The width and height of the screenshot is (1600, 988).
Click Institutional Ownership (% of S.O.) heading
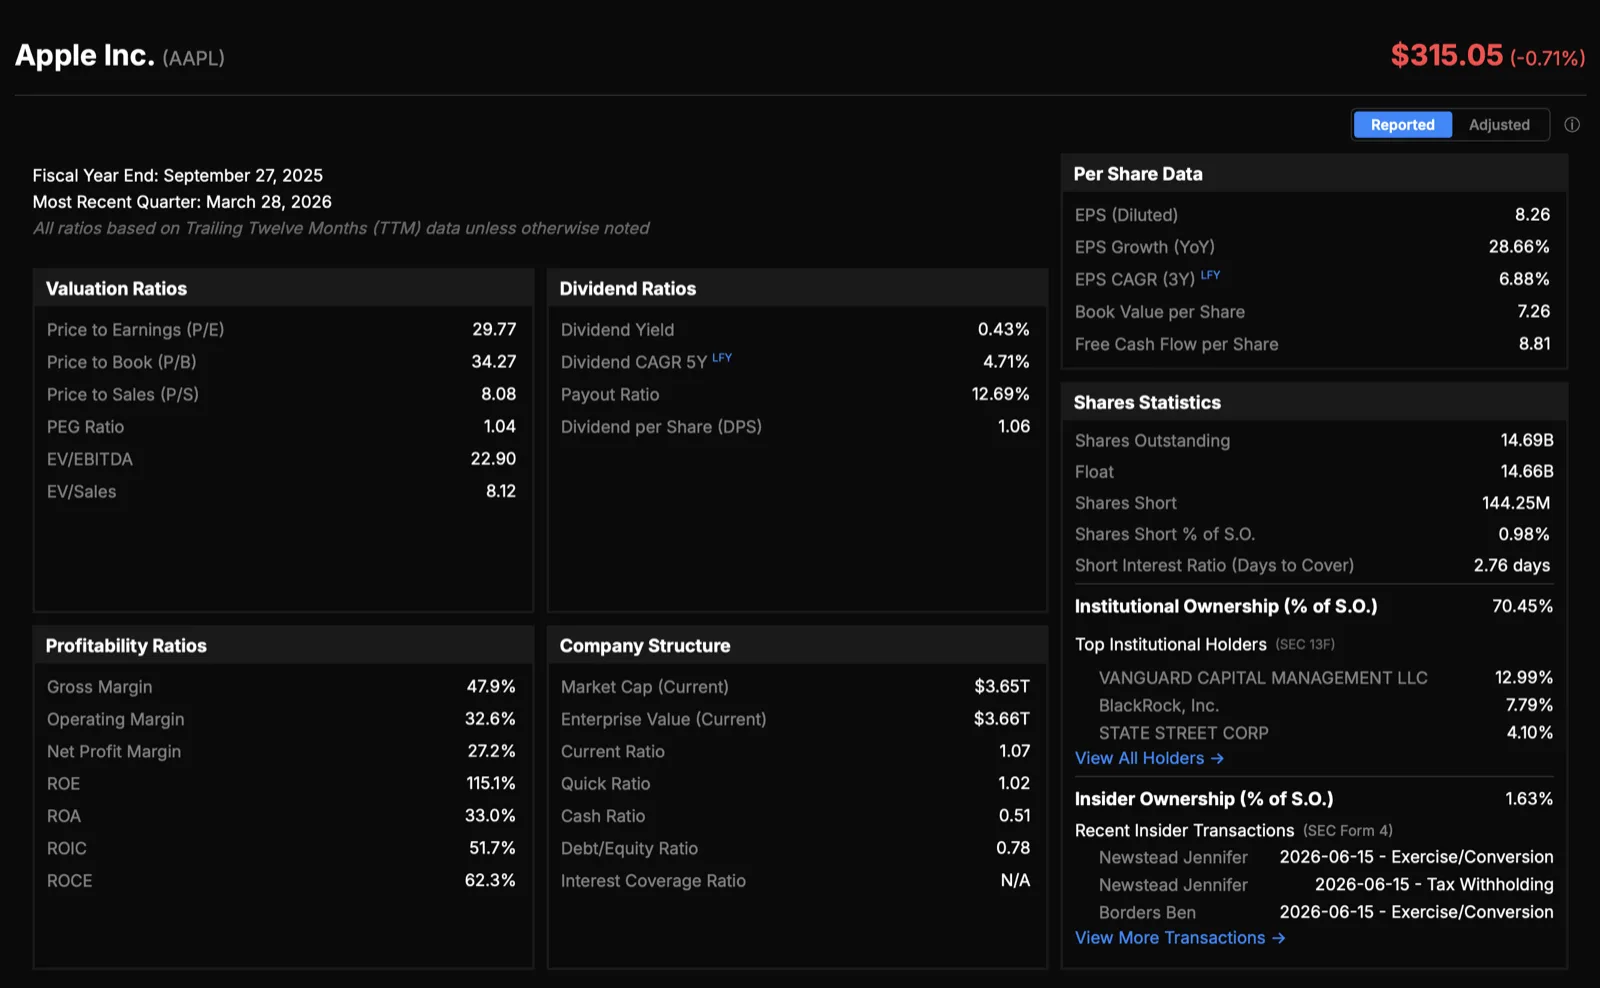click(1226, 606)
